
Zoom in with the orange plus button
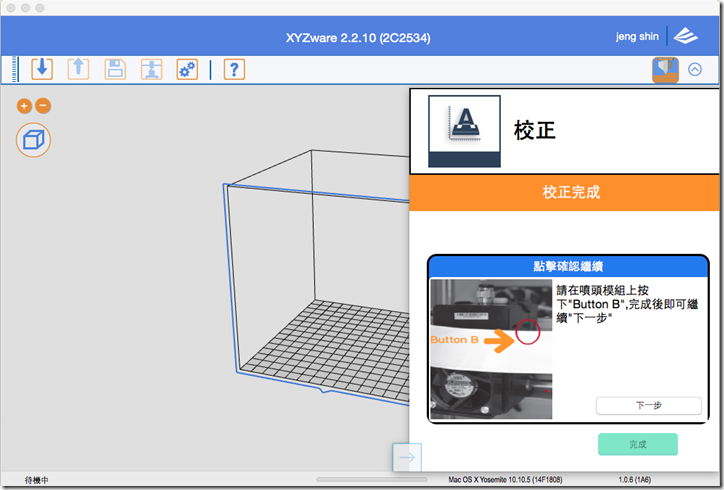(24, 106)
